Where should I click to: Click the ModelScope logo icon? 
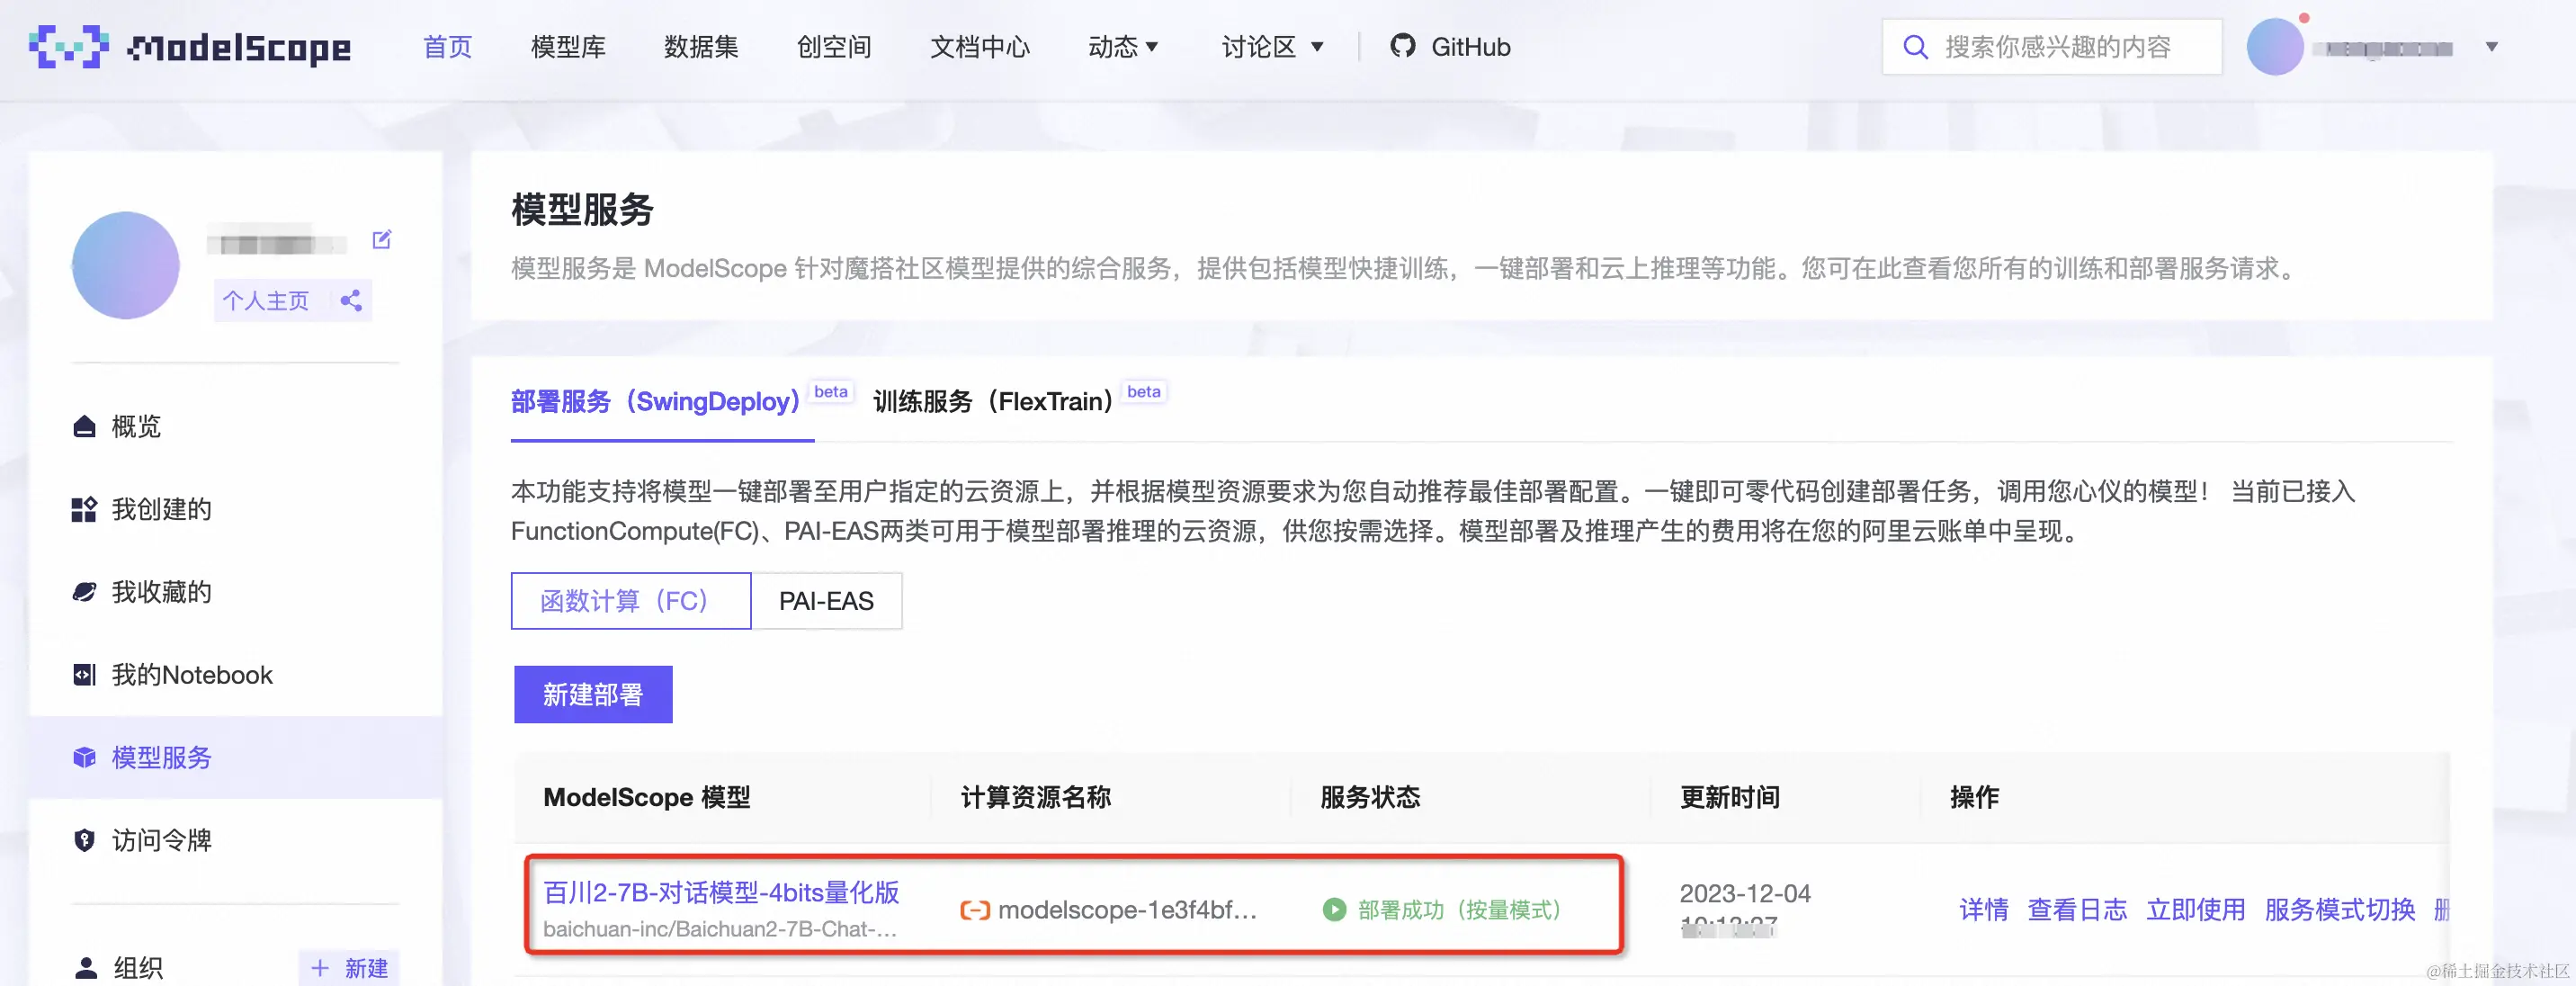pos(68,47)
